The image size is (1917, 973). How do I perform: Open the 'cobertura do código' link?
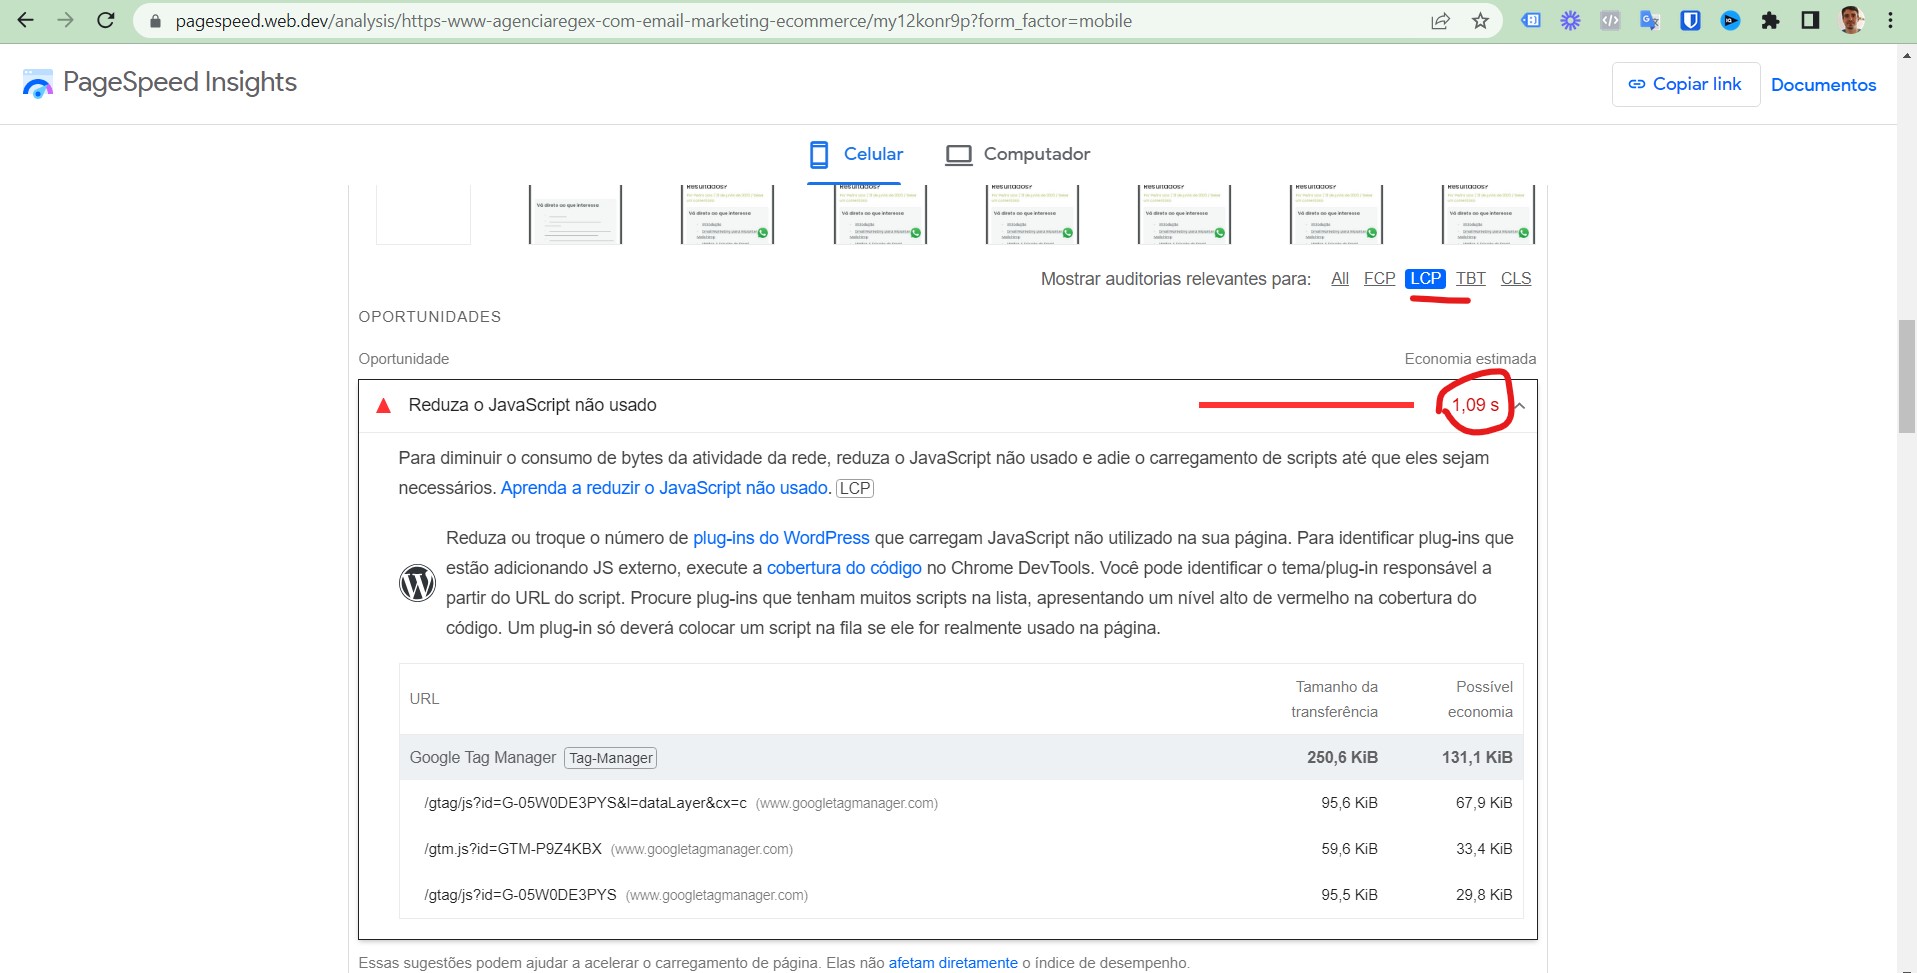[844, 568]
